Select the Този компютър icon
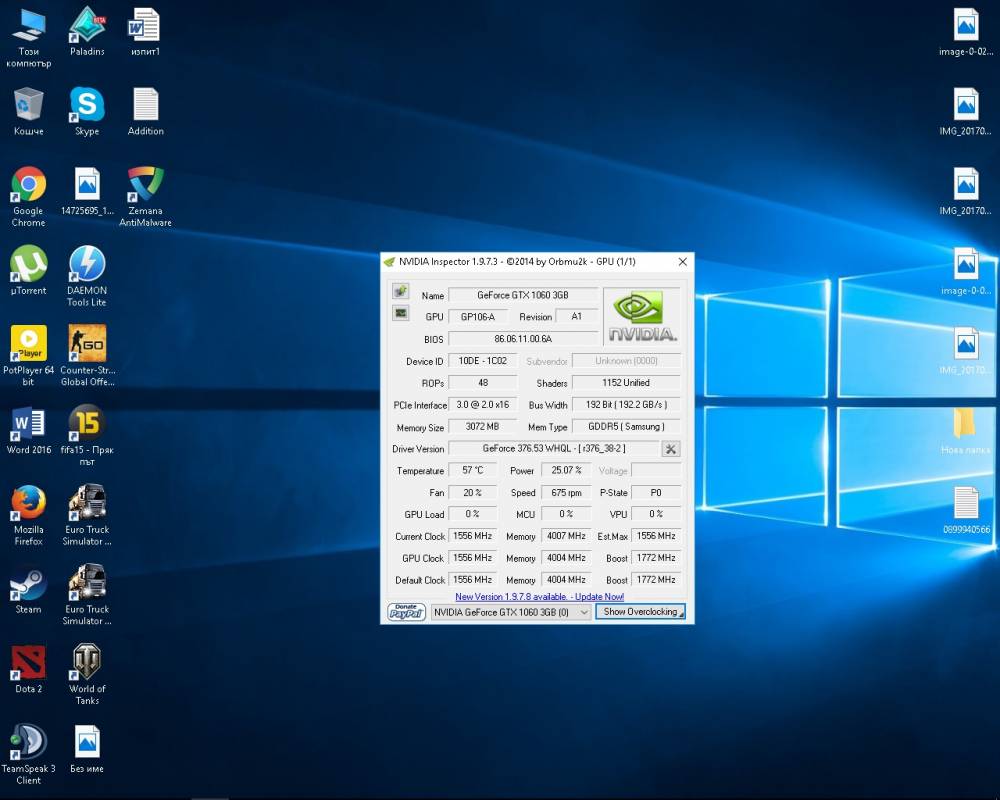Viewport: 1000px width, 800px height. [28, 37]
